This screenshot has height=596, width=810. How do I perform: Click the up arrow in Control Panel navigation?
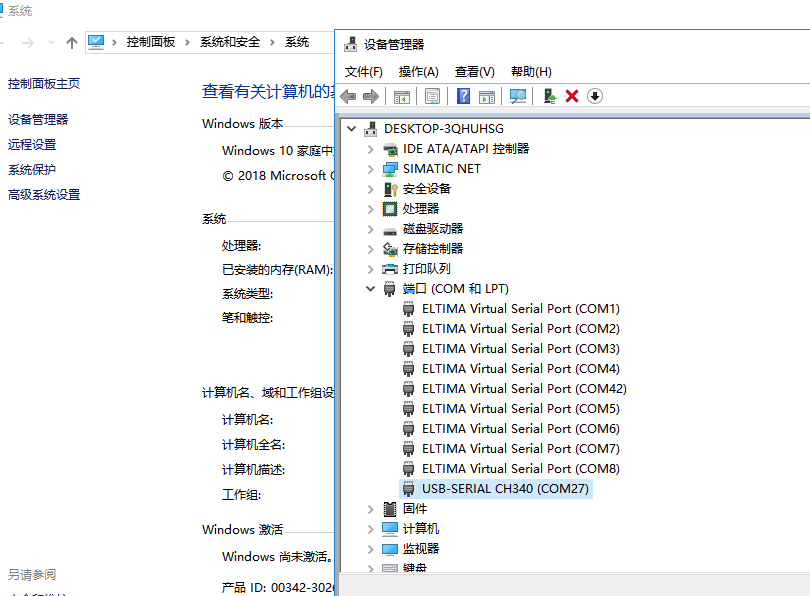(x=71, y=42)
